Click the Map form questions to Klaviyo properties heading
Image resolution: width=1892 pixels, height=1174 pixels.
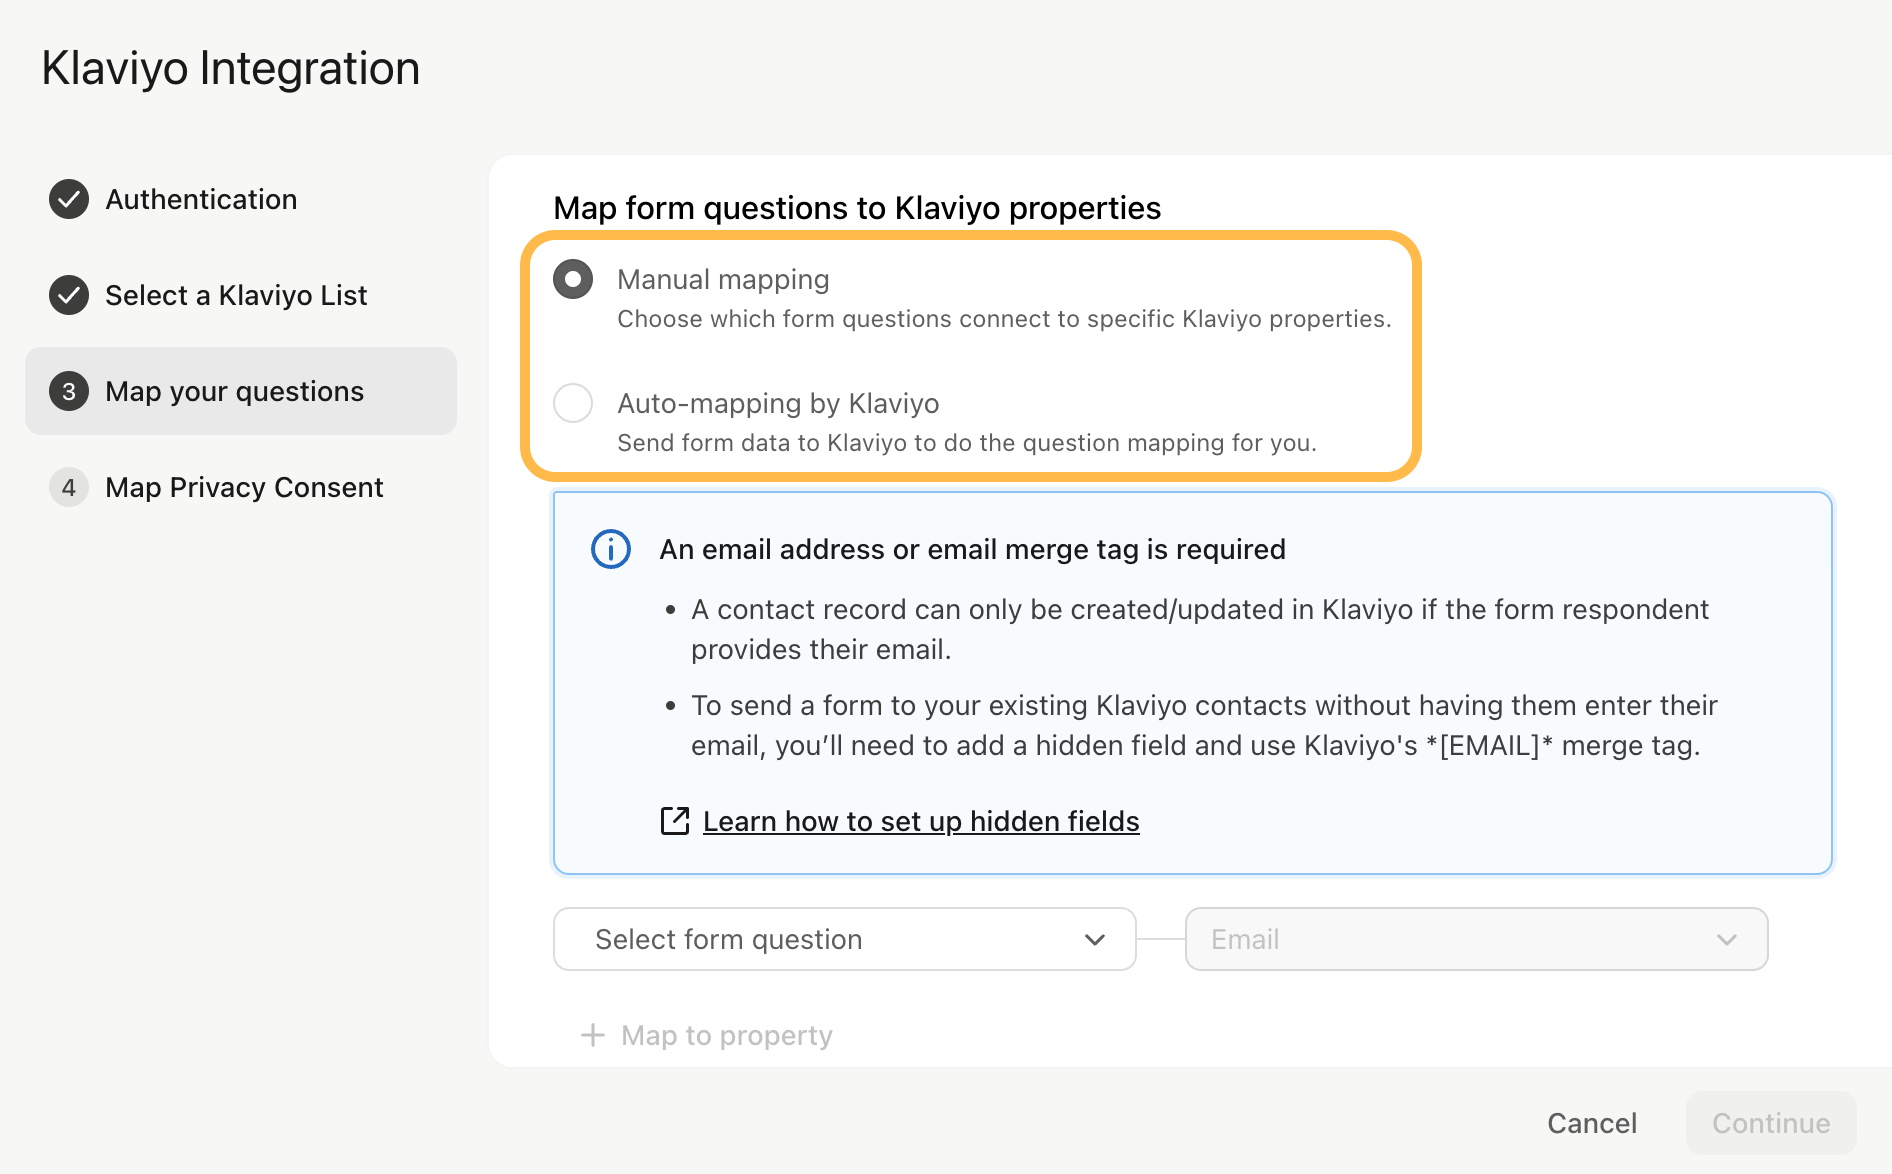[857, 208]
